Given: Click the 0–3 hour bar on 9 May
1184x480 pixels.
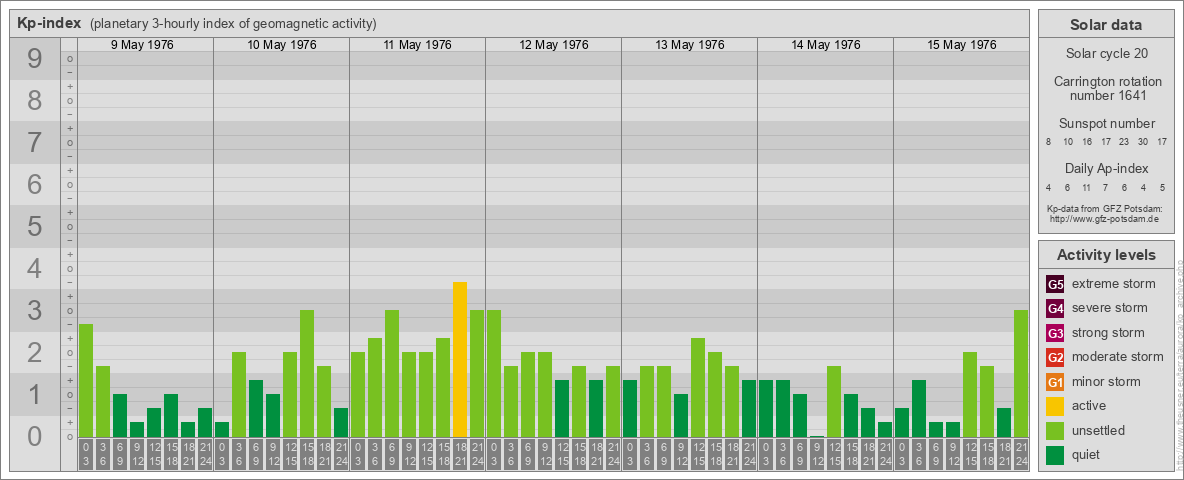Looking at the screenshot, I should point(86,380).
